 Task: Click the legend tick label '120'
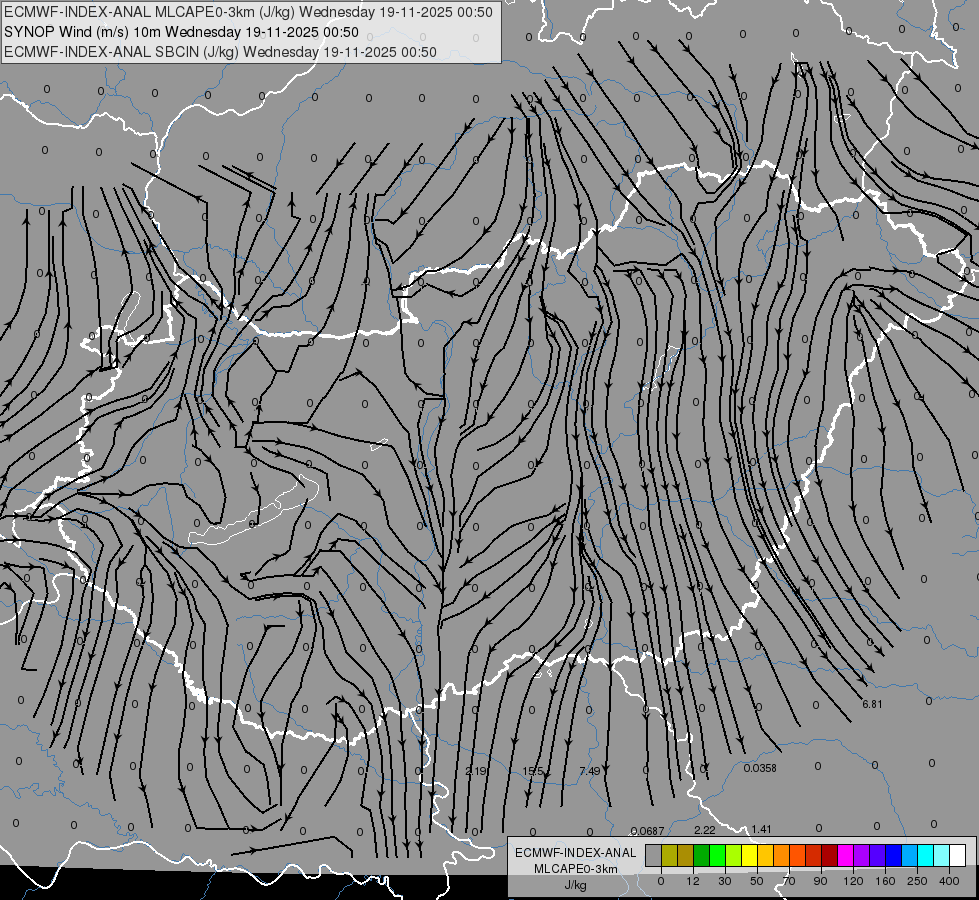tap(853, 881)
